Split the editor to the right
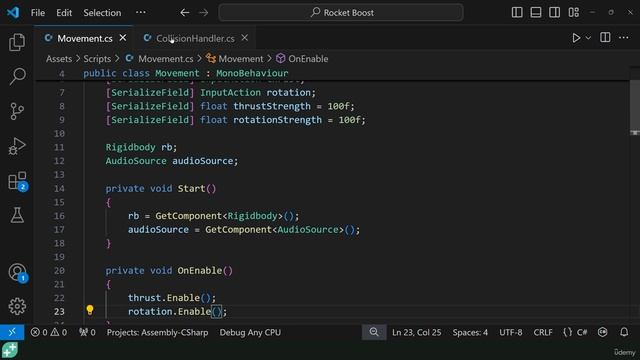The height and width of the screenshot is (360, 640). (605, 38)
